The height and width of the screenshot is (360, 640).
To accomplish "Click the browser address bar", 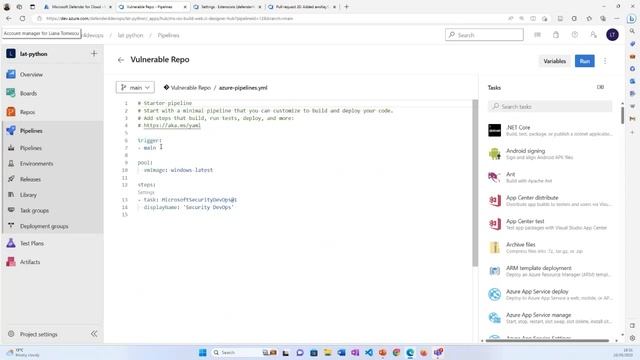I will [269, 19].
